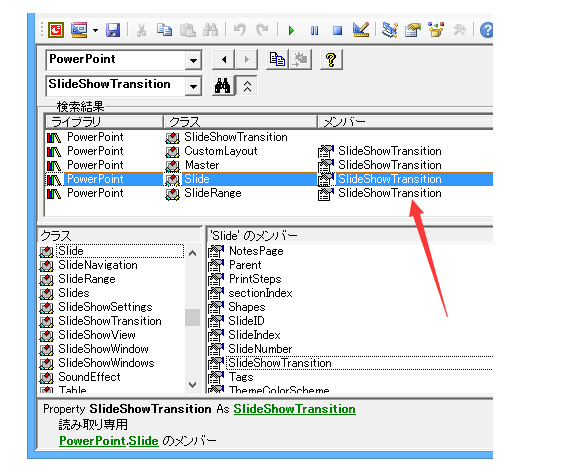
Task: Run macro with the green play icon
Action: pos(291,30)
